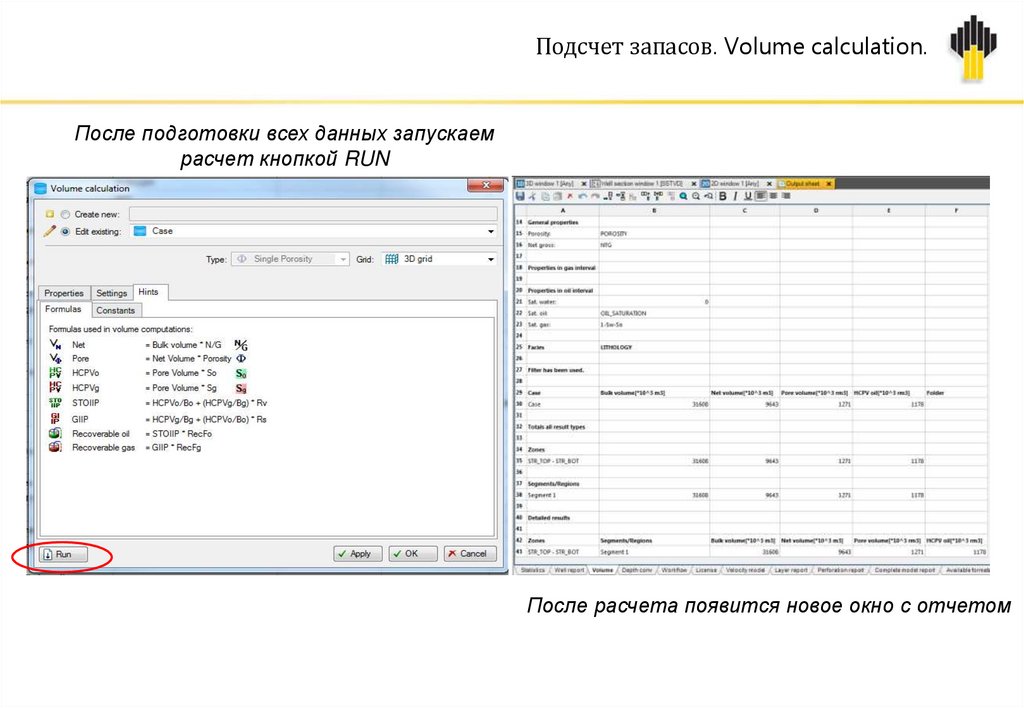Click the Recoverable oil icon
The width and height of the screenshot is (1024, 708).
pos(56,434)
